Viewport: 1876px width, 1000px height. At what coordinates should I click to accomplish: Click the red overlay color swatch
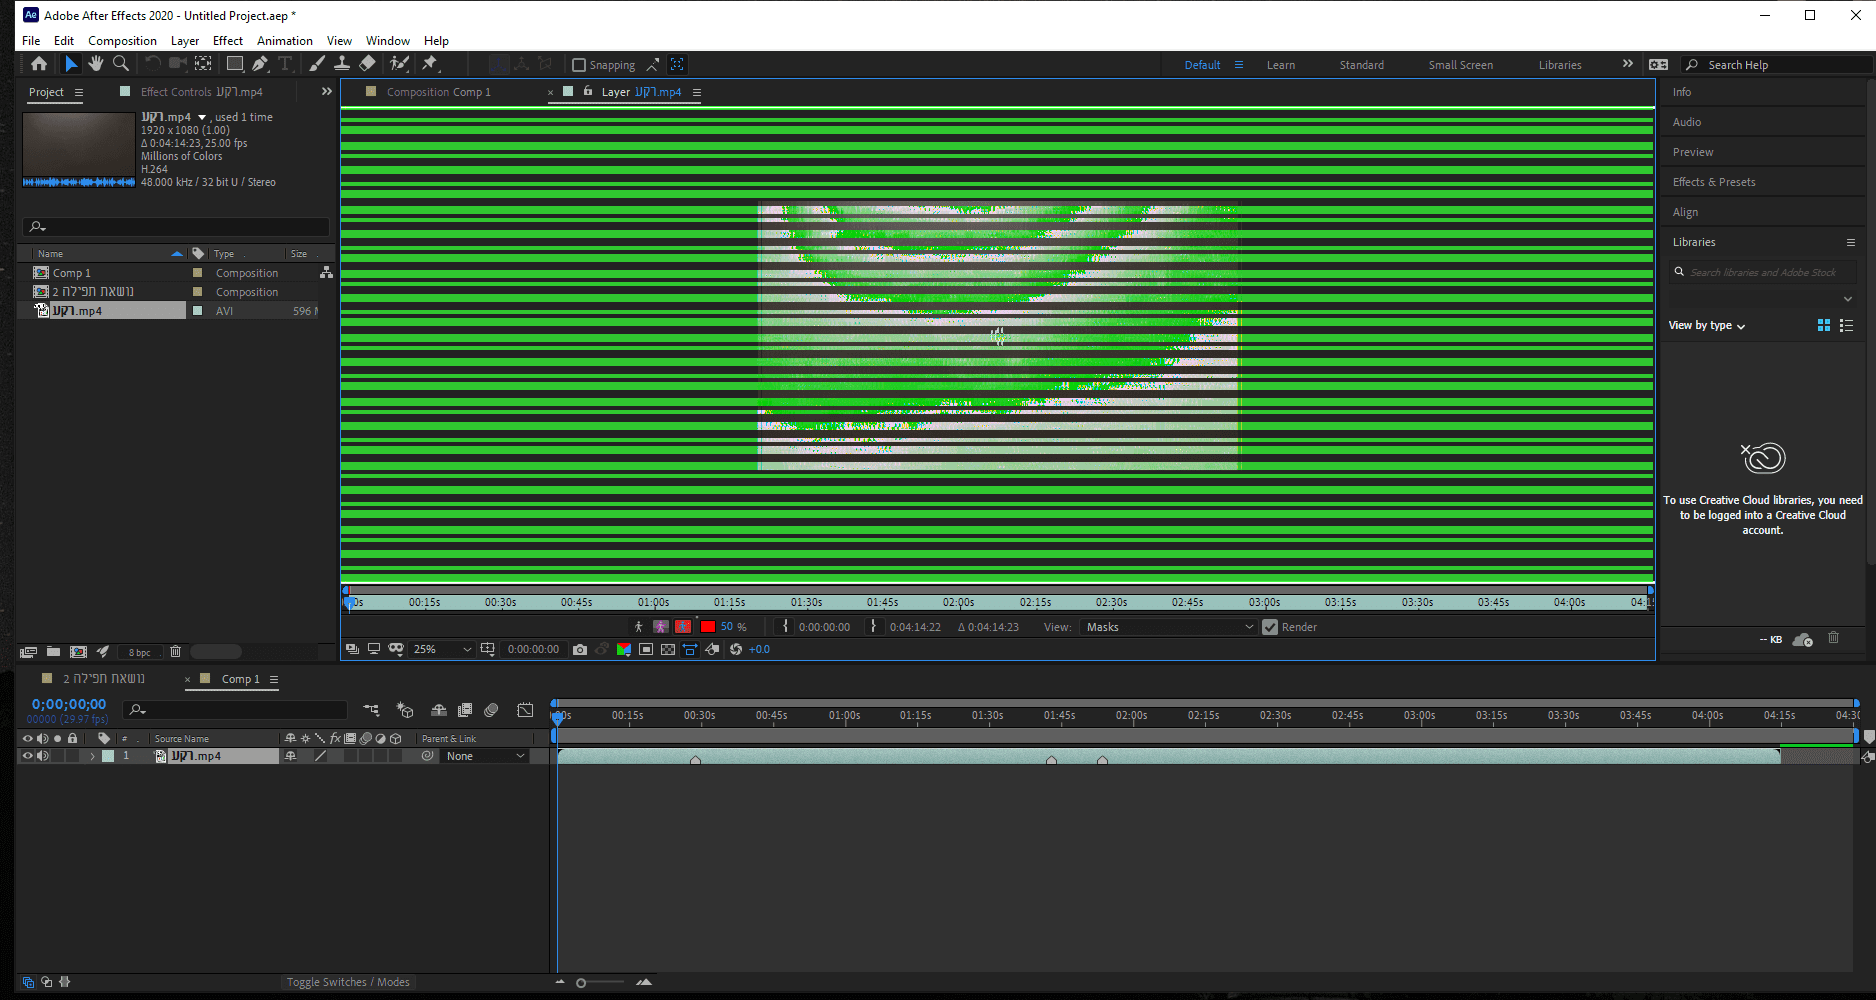pos(708,627)
